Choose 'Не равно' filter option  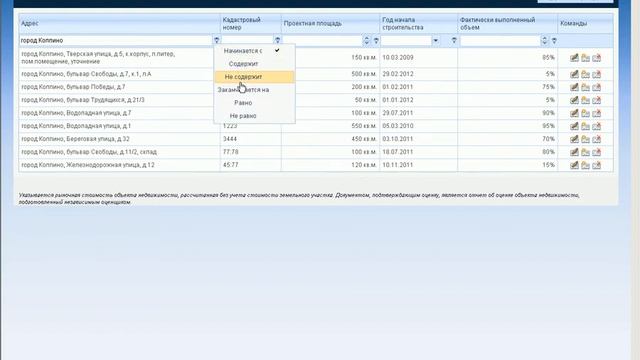[254, 116]
